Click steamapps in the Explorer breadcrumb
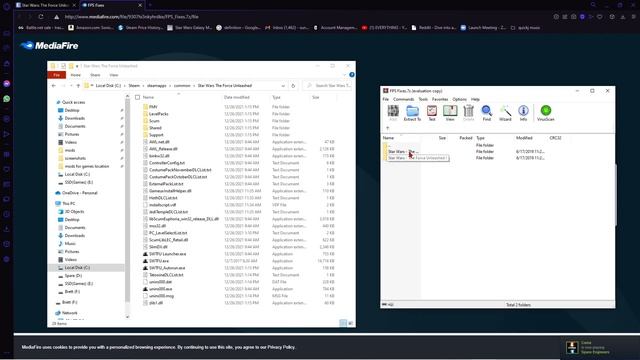This screenshot has width=640, height=360. tap(157, 86)
